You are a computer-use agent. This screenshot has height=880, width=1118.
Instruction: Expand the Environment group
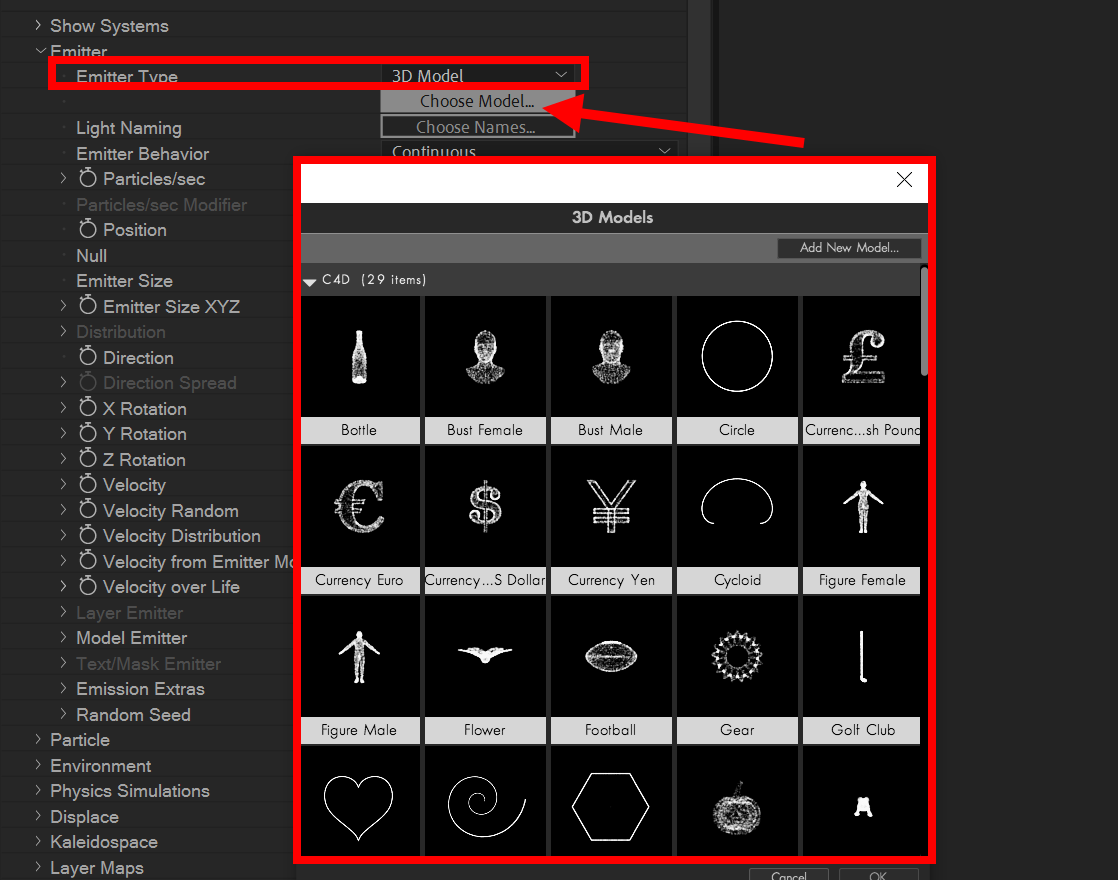click(38, 765)
